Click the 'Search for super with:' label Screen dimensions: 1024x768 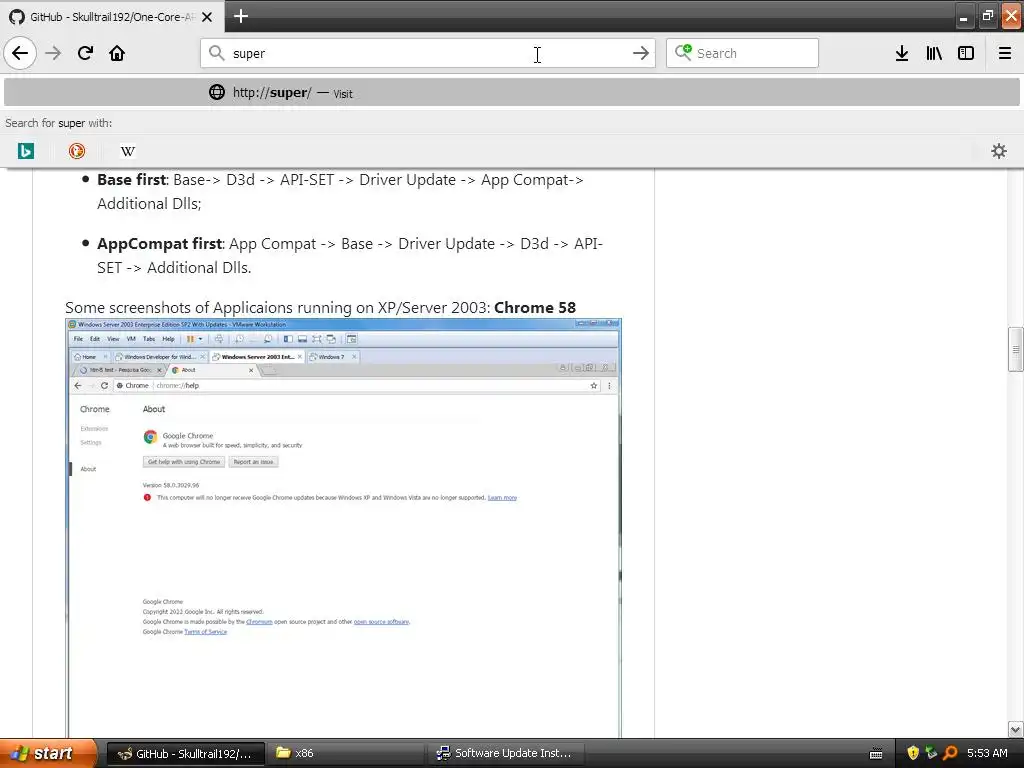pos(59,123)
